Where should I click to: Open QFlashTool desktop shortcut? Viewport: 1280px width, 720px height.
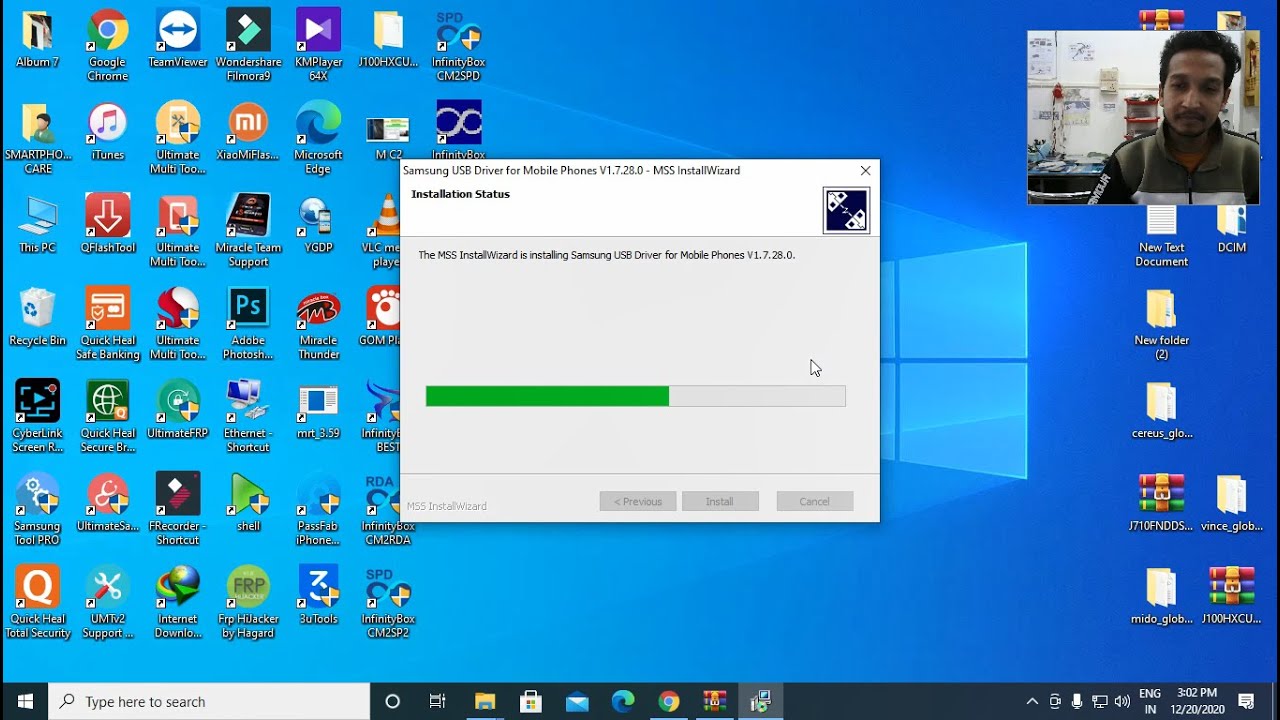click(107, 225)
